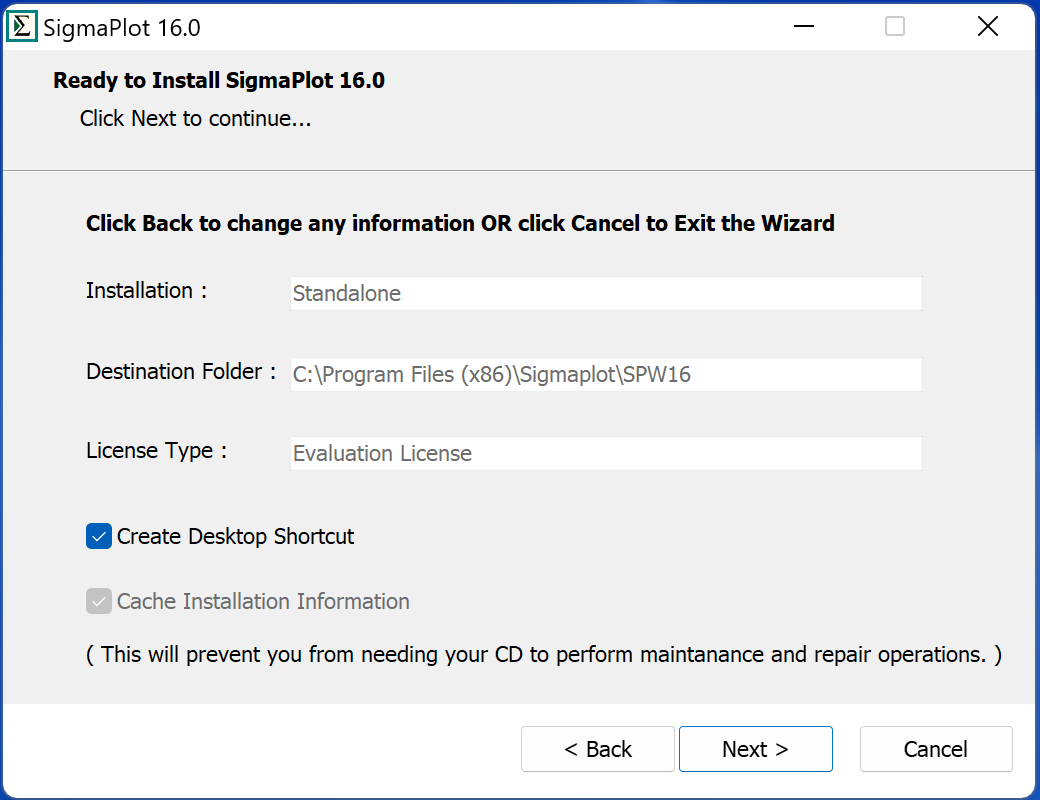Uncheck Create Desktop Shortcut checkbox
The image size is (1040, 800).
point(99,536)
